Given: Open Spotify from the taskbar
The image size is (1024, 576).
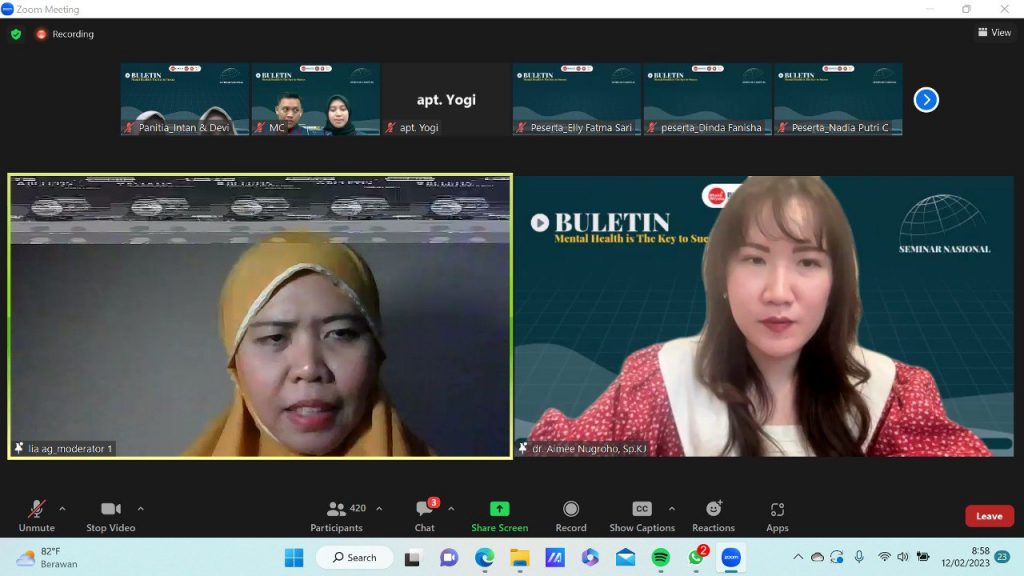Looking at the screenshot, I should [660, 557].
